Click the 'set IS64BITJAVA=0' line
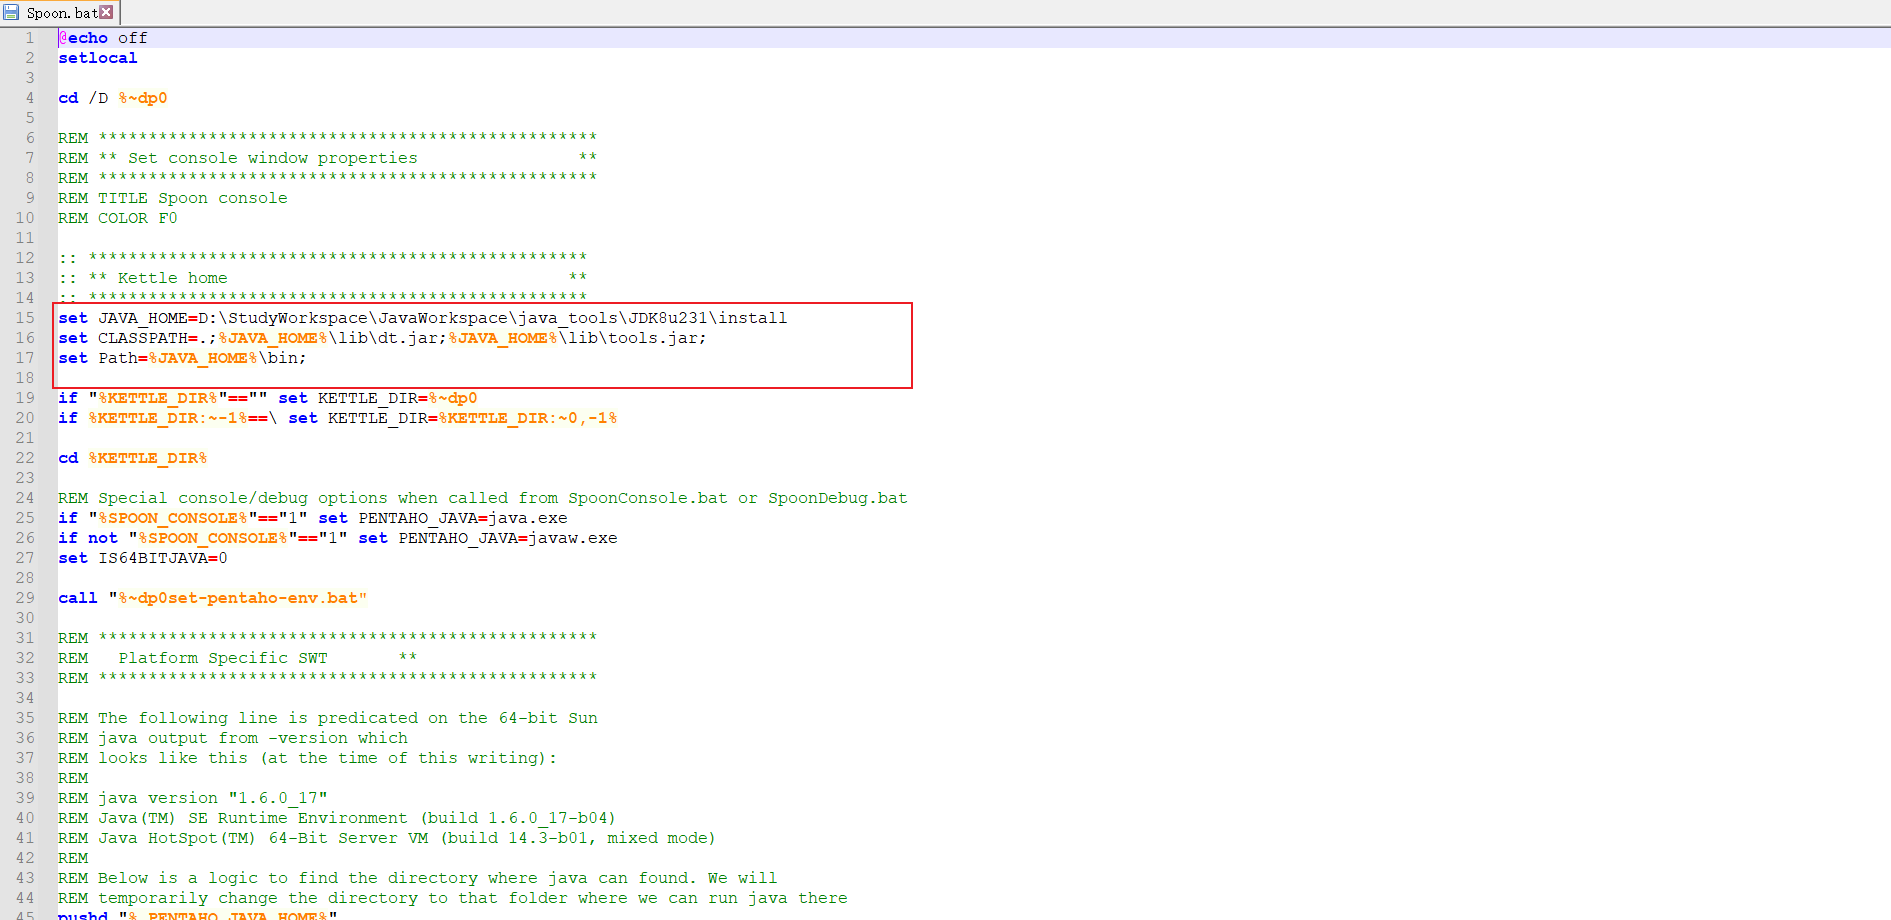 click(143, 558)
